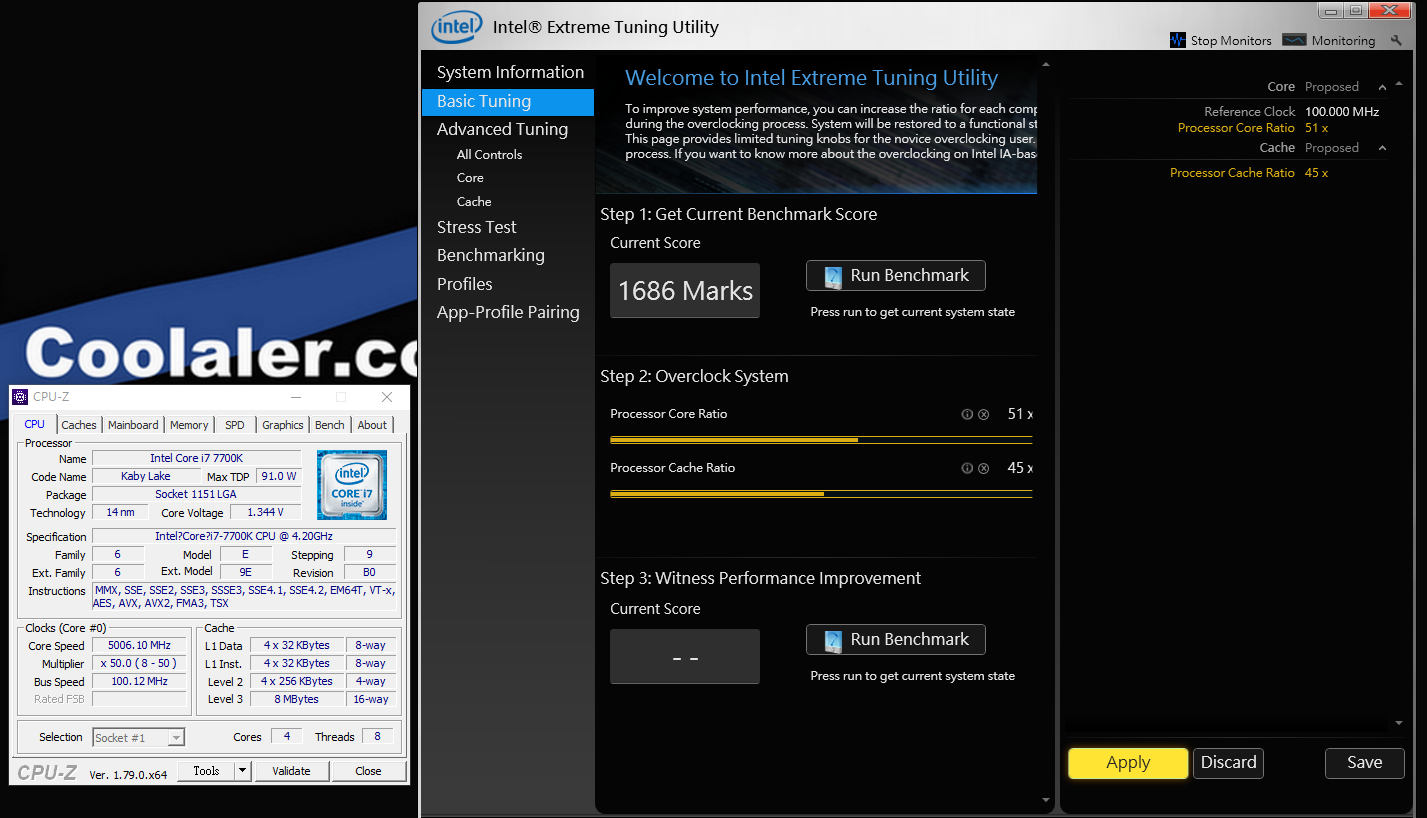1427x818 pixels.
Task: Click proposed panel scrollbar down arrow
Action: [x=1398, y=723]
